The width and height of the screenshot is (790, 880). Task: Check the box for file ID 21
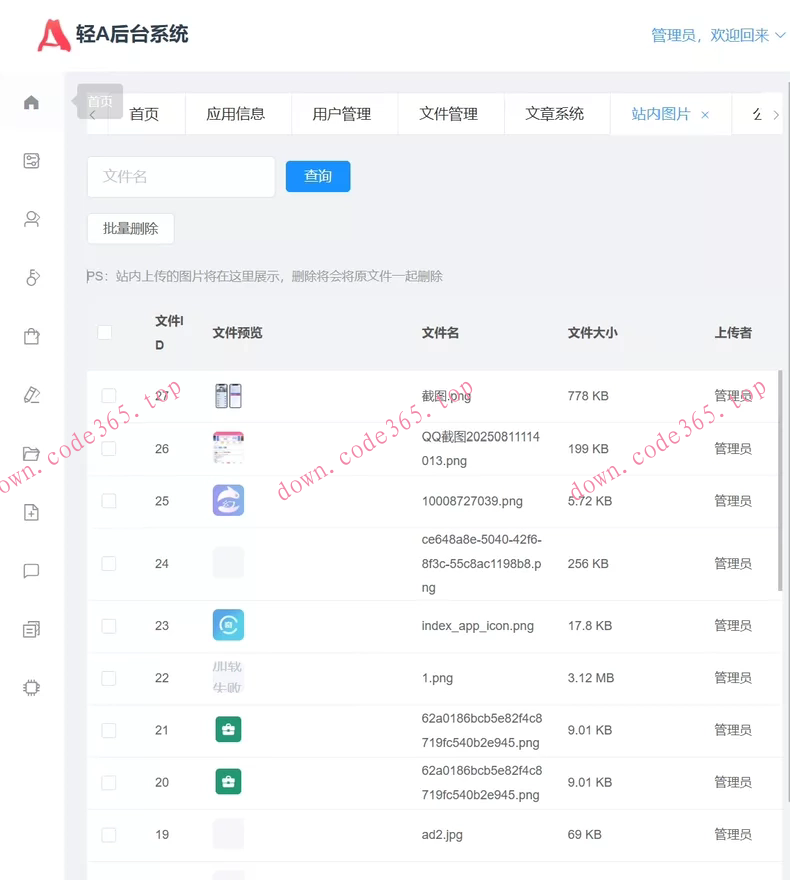coord(109,730)
